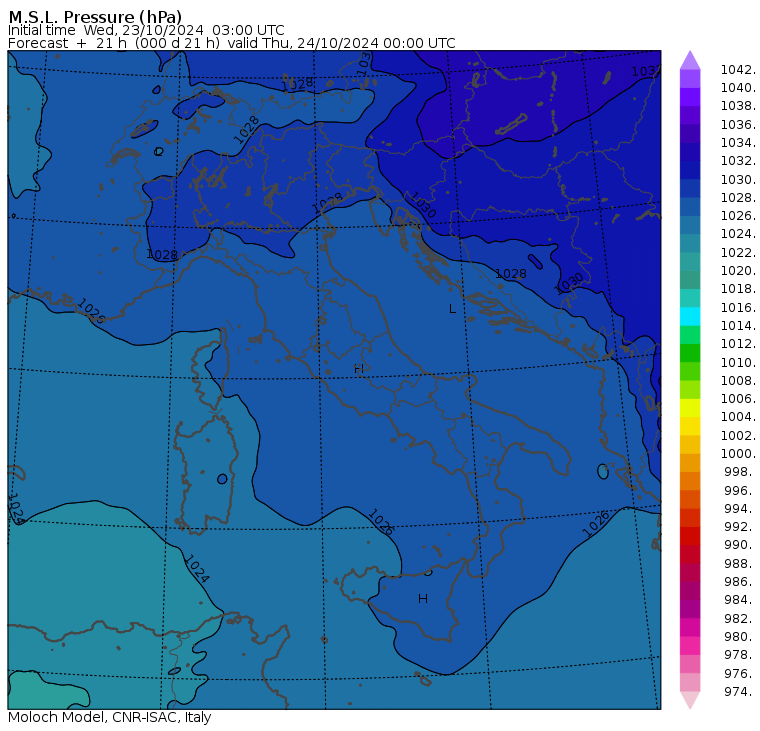Click the 990. legend value
760x731 pixels.
pyautogui.click(x=740, y=544)
